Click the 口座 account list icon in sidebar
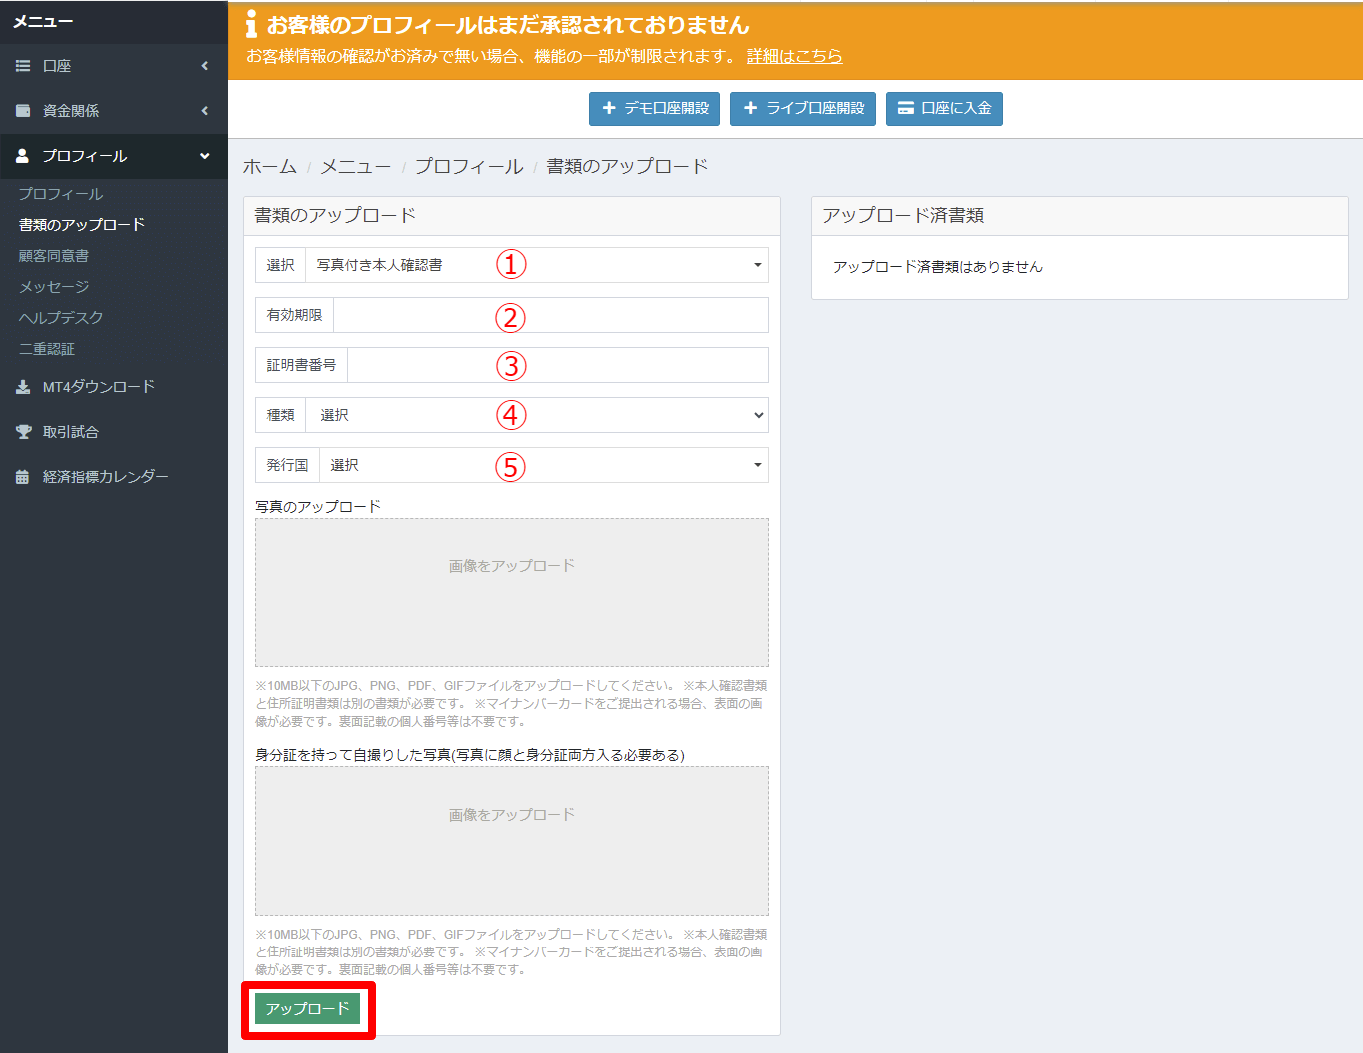The height and width of the screenshot is (1053, 1363). coord(22,65)
